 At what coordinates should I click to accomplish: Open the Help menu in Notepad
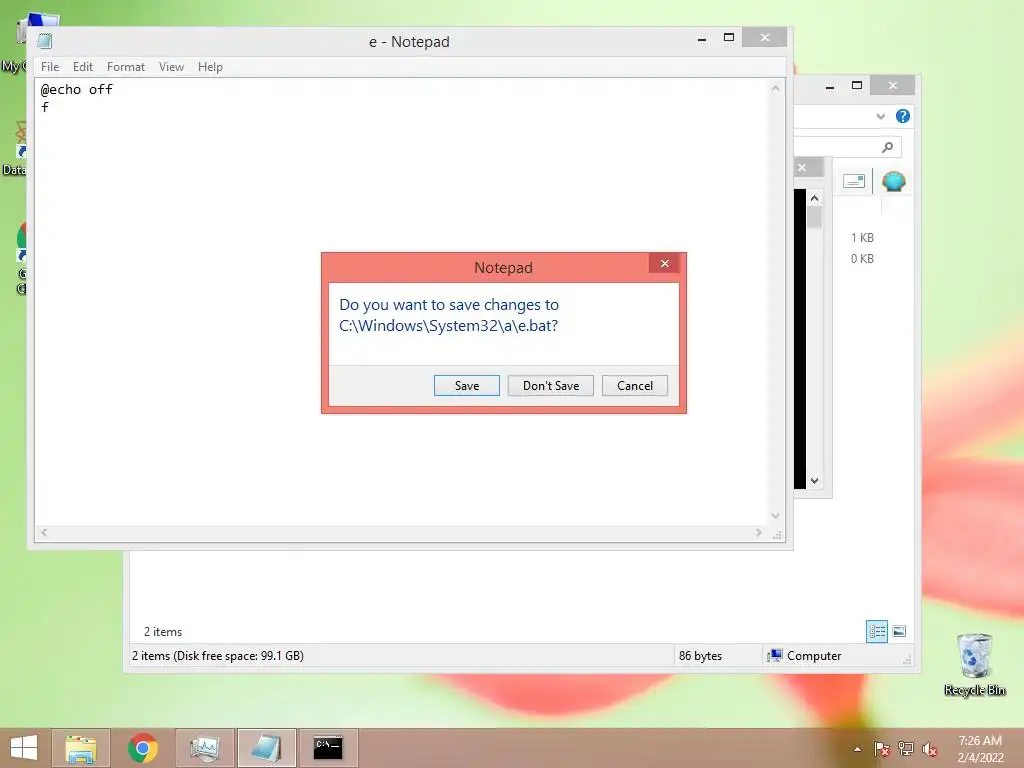[x=210, y=67]
